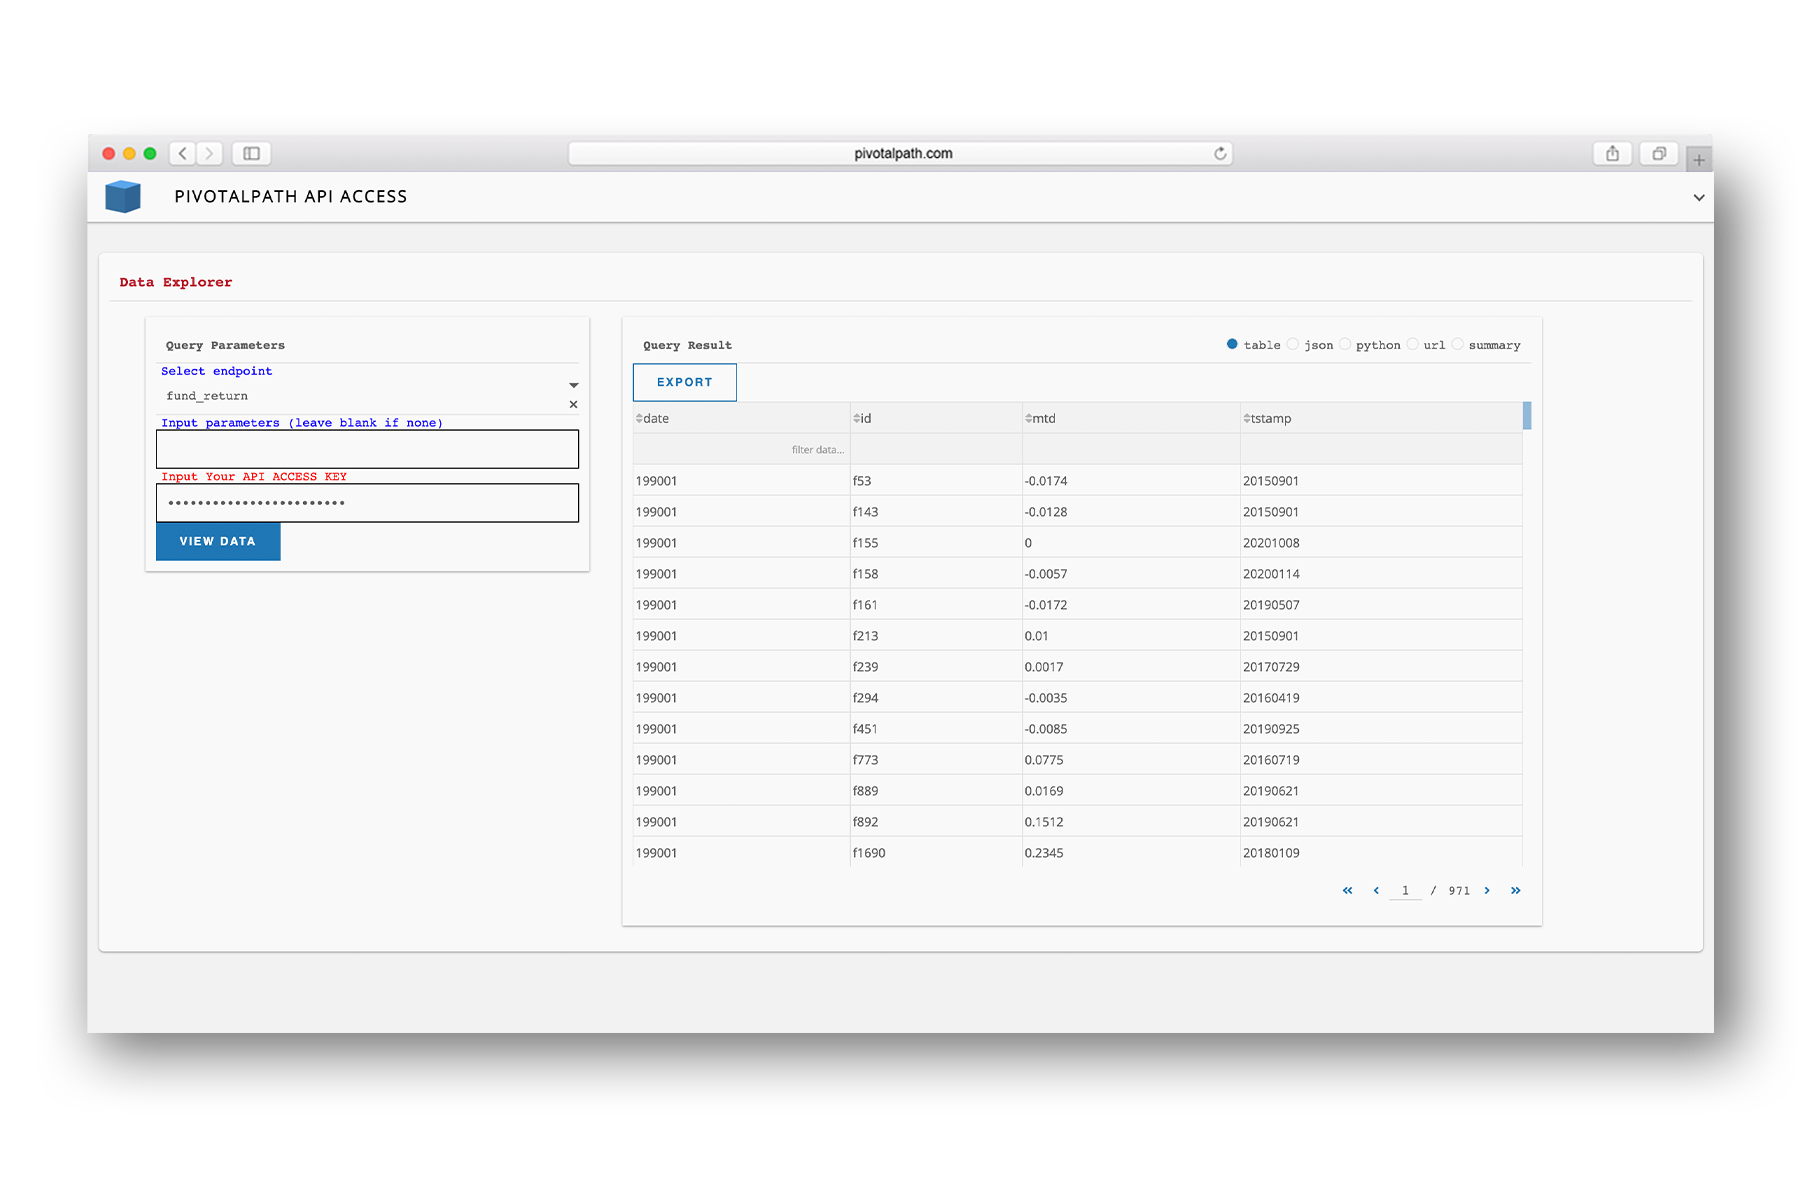Go to the next results page
The height and width of the screenshot is (1200, 1800).
tap(1487, 890)
